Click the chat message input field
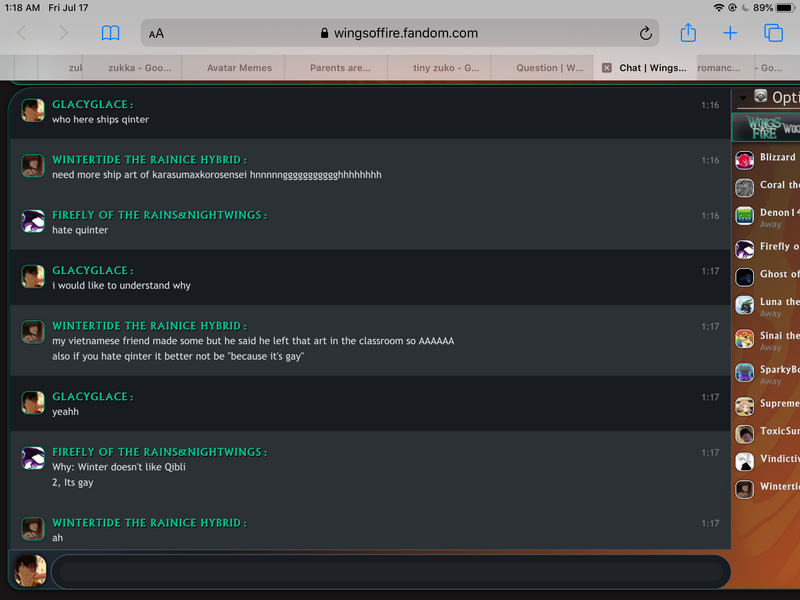 click(x=388, y=573)
